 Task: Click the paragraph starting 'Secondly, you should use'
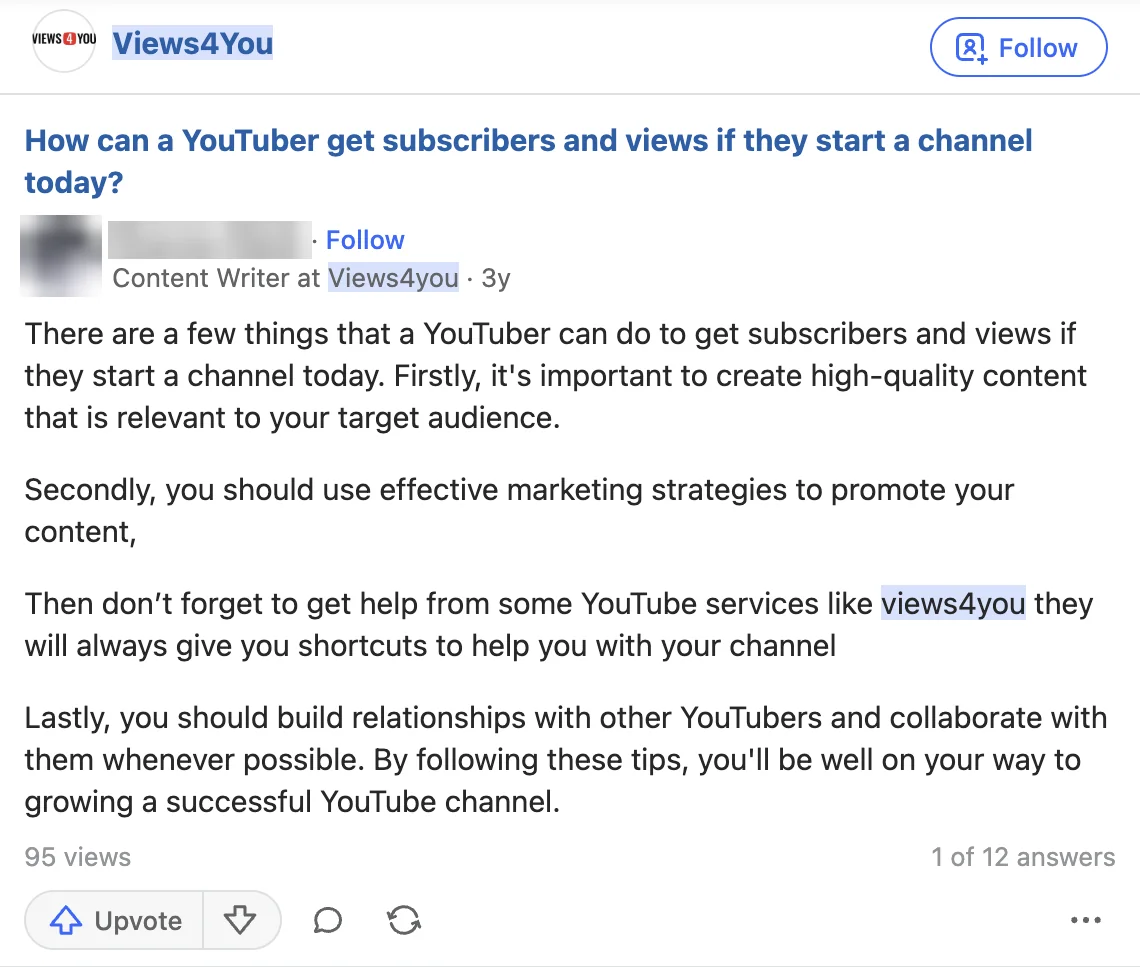coord(519,510)
